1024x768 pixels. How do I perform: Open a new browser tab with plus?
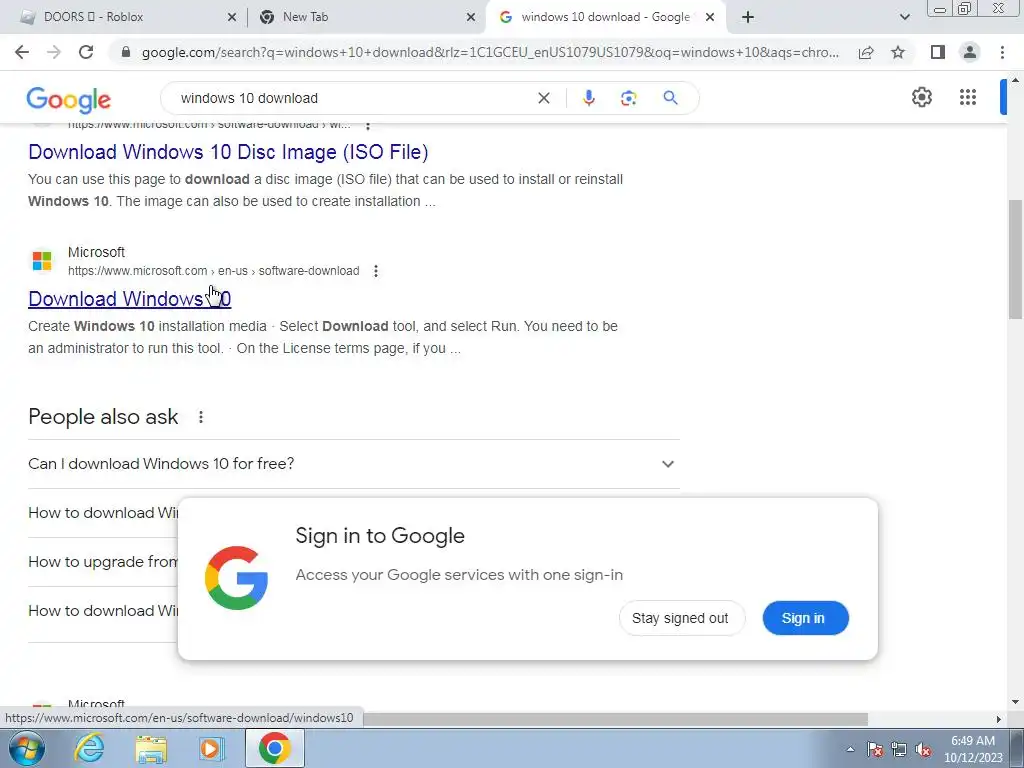pyautogui.click(x=748, y=17)
